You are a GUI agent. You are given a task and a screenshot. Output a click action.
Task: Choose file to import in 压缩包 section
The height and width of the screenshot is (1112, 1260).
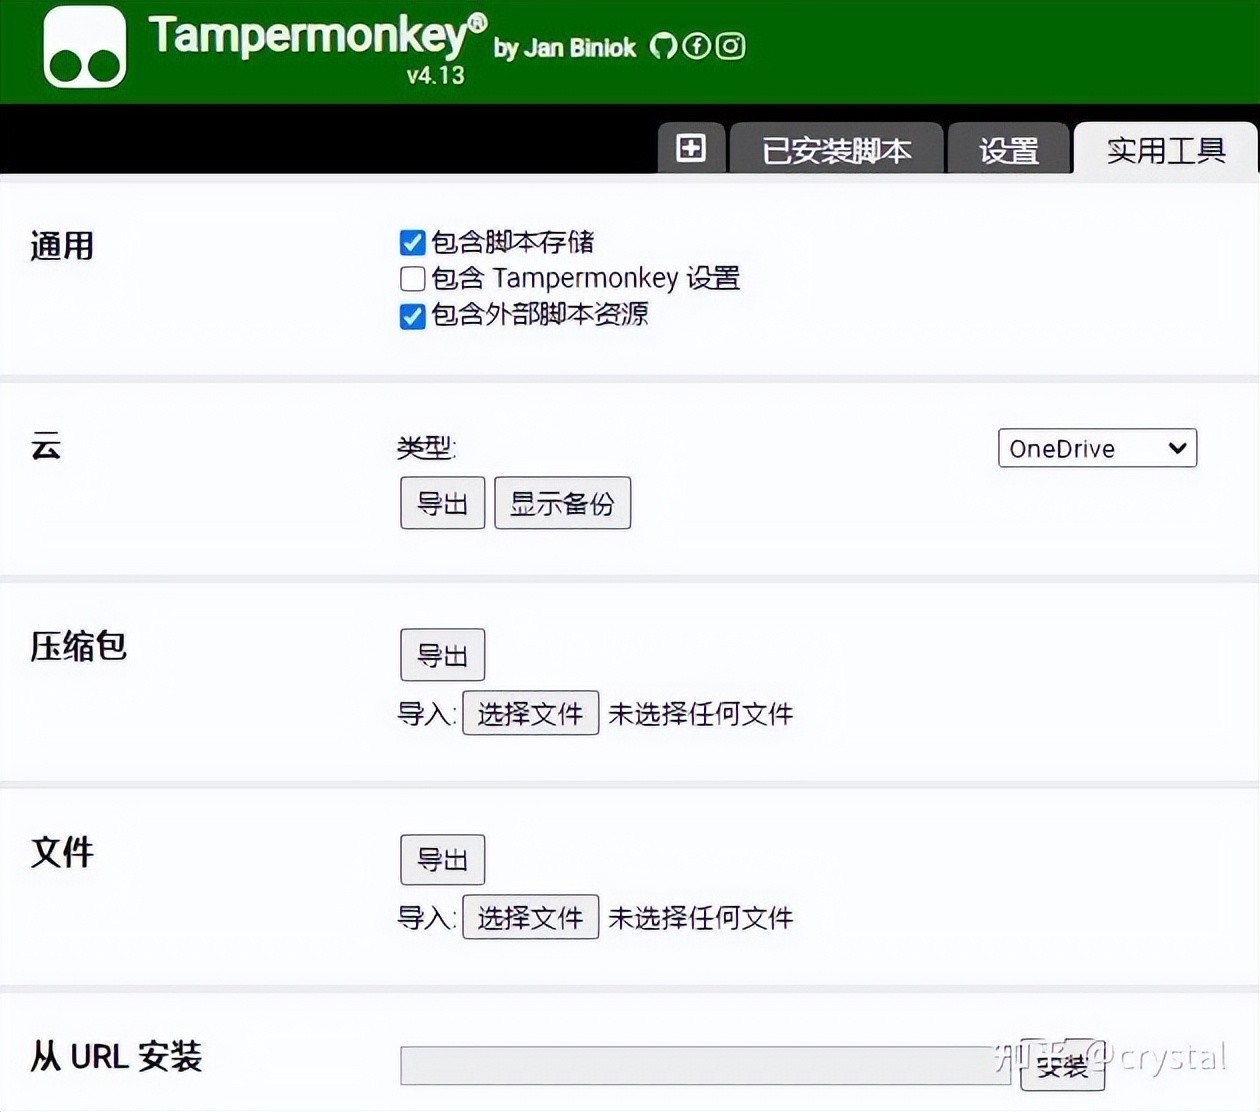coord(530,713)
